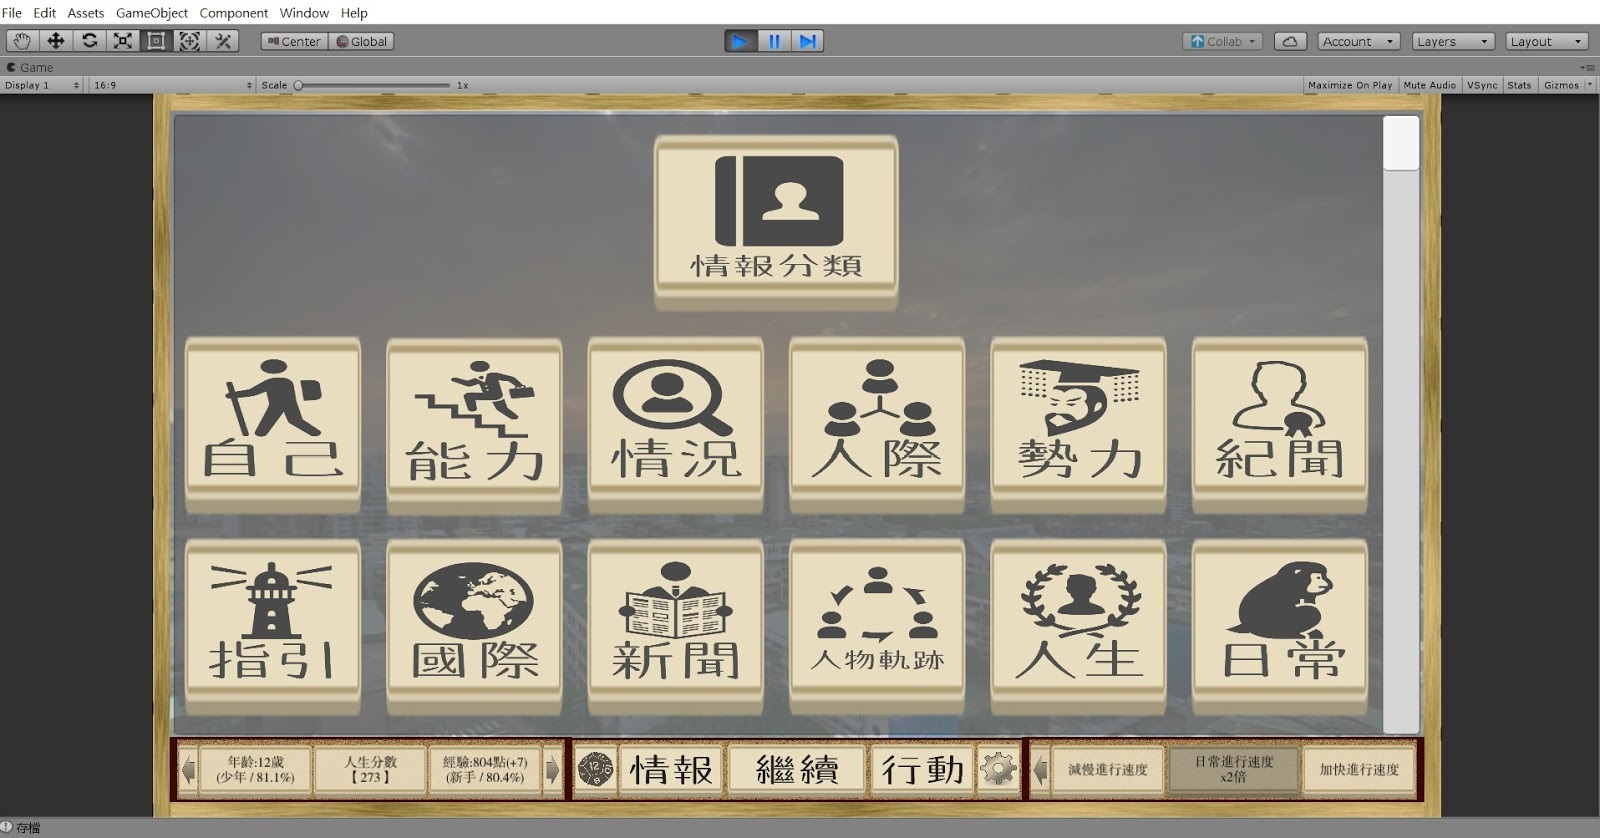Click the settings gear beside 行動
1600x838 pixels.
click(x=998, y=769)
